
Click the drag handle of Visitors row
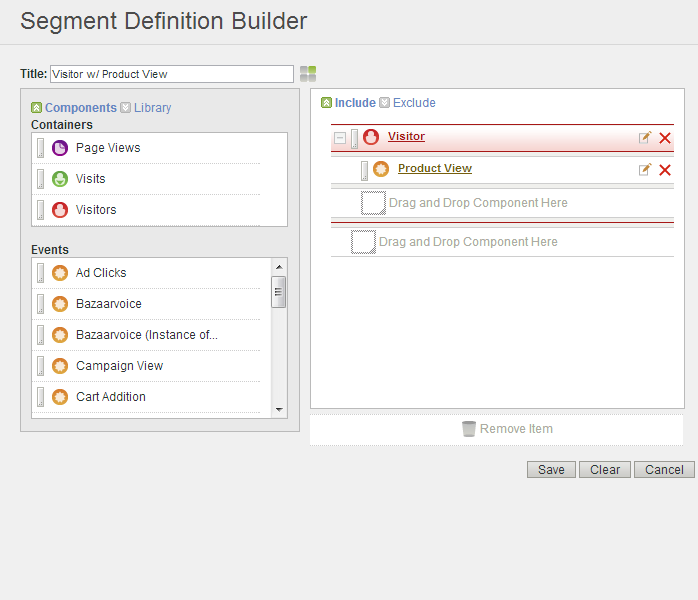point(41,210)
